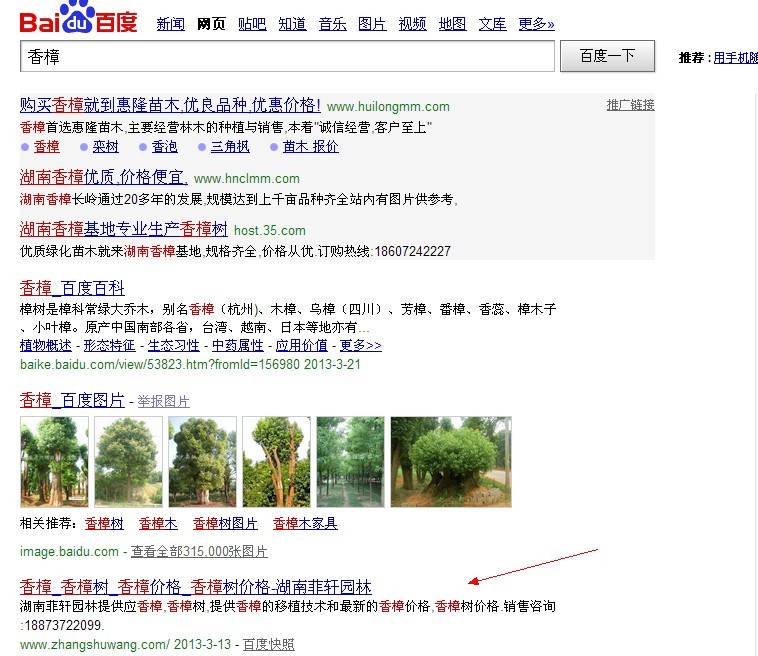Open second thumbnail of single round tree
This screenshot has width=758, height=656.
coord(129,462)
